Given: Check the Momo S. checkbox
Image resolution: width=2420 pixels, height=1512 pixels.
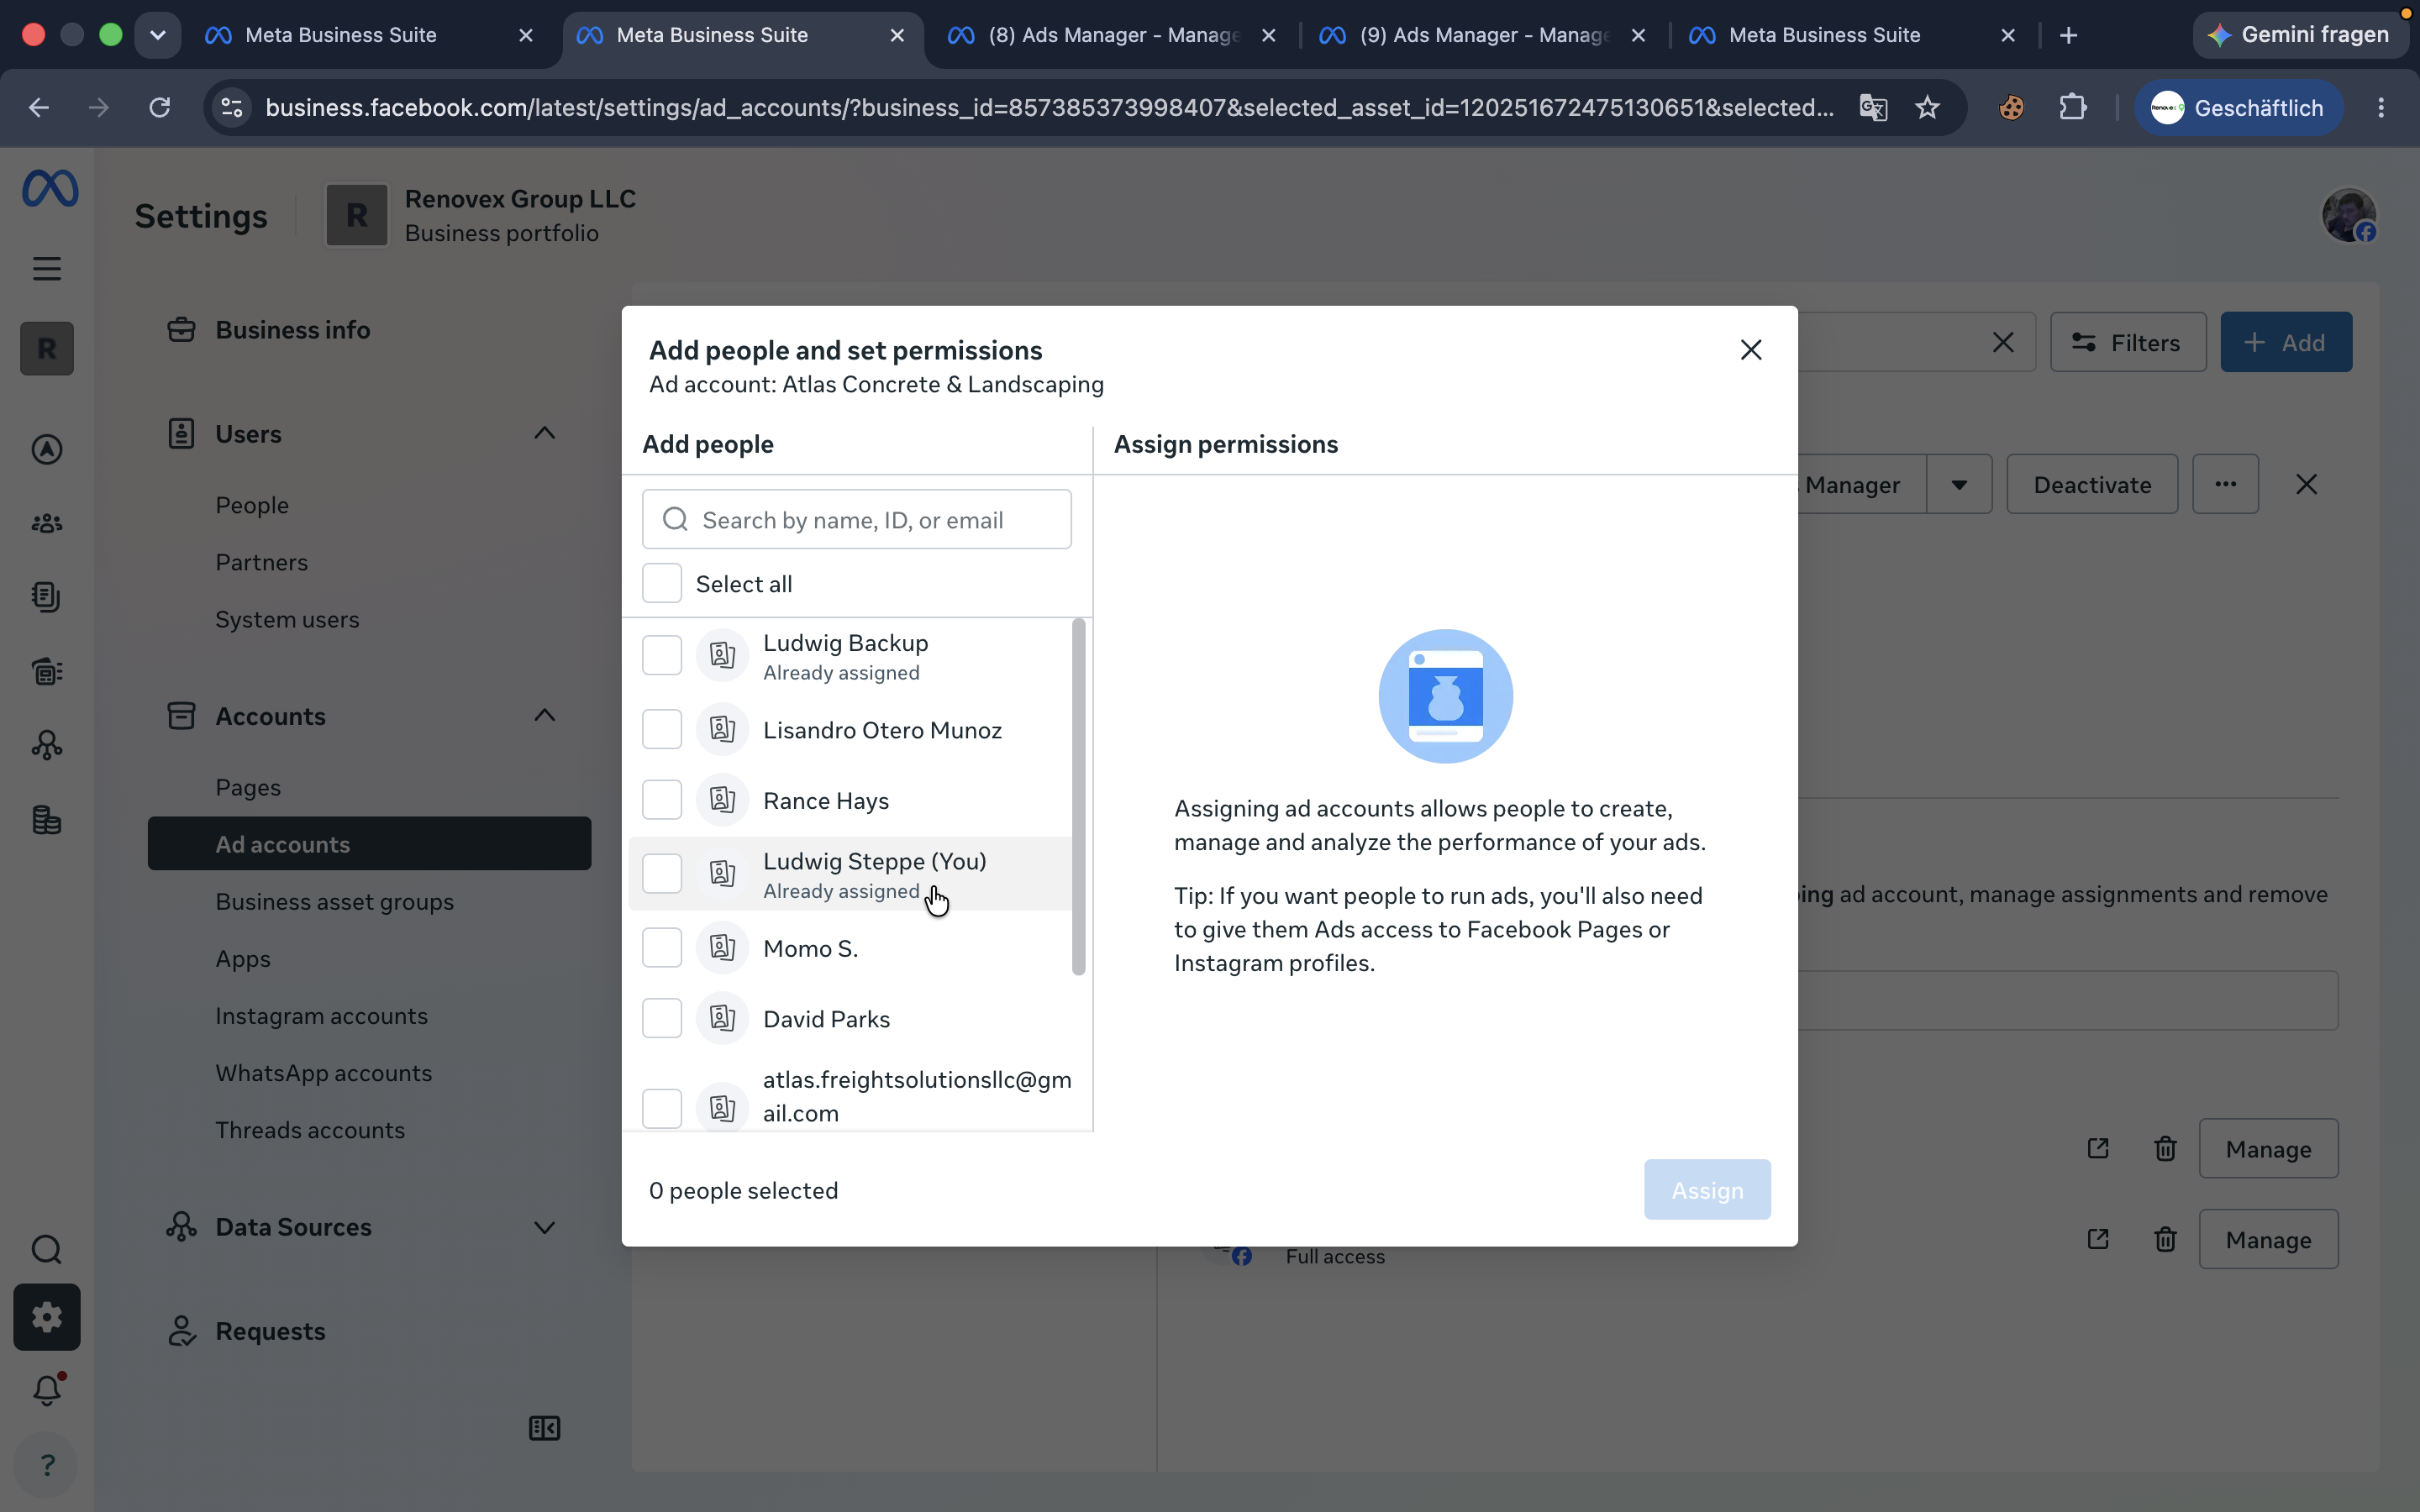Looking at the screenshot, I should 661,948.
